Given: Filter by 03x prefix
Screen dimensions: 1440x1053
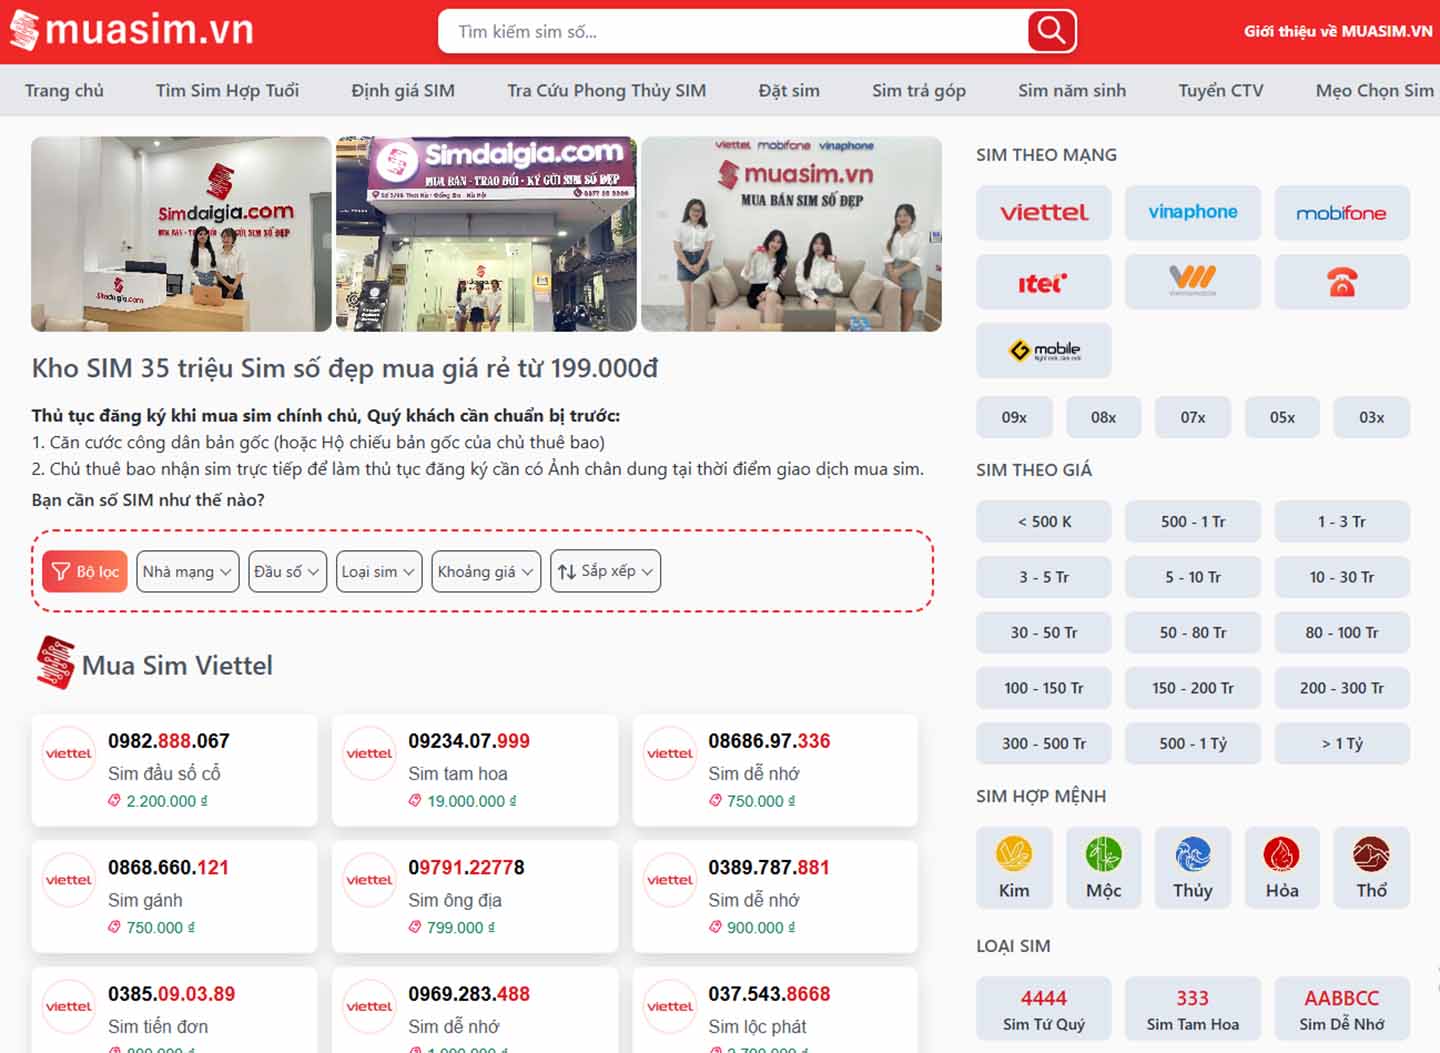Looking at the screenshot, I should [x=1371, y=417].
